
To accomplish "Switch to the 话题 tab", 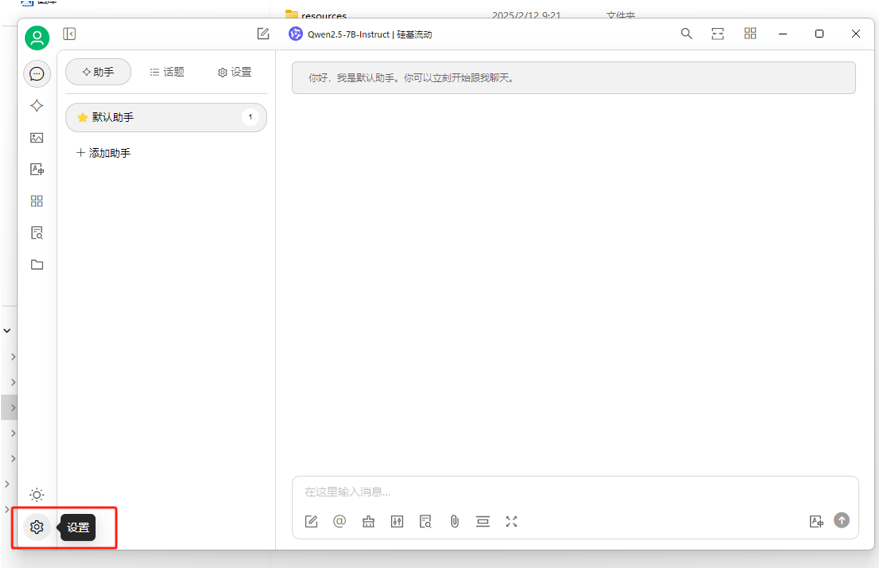I will click(x=167, y=72).
